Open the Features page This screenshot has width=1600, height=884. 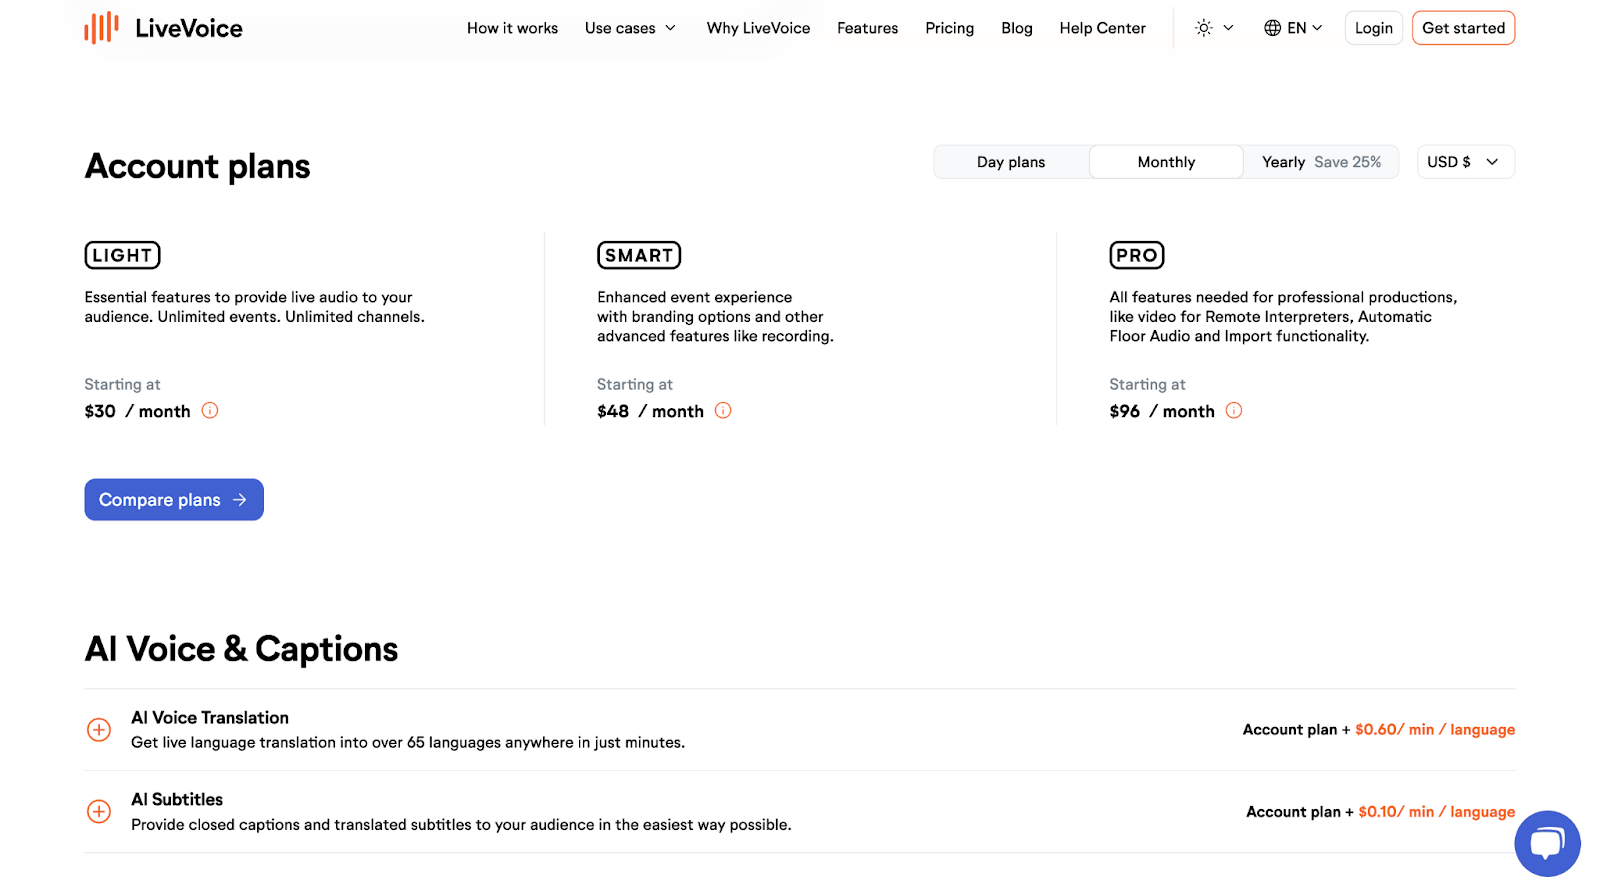click(867, 28)
